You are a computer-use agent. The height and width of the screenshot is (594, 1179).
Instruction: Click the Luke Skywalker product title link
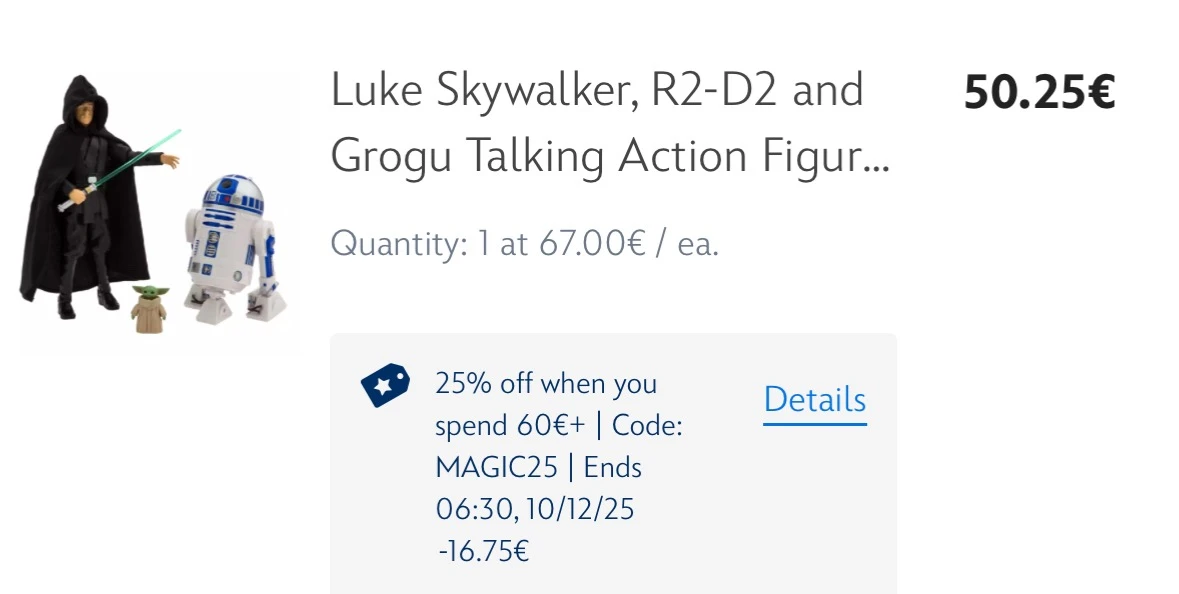pos(597,89)
